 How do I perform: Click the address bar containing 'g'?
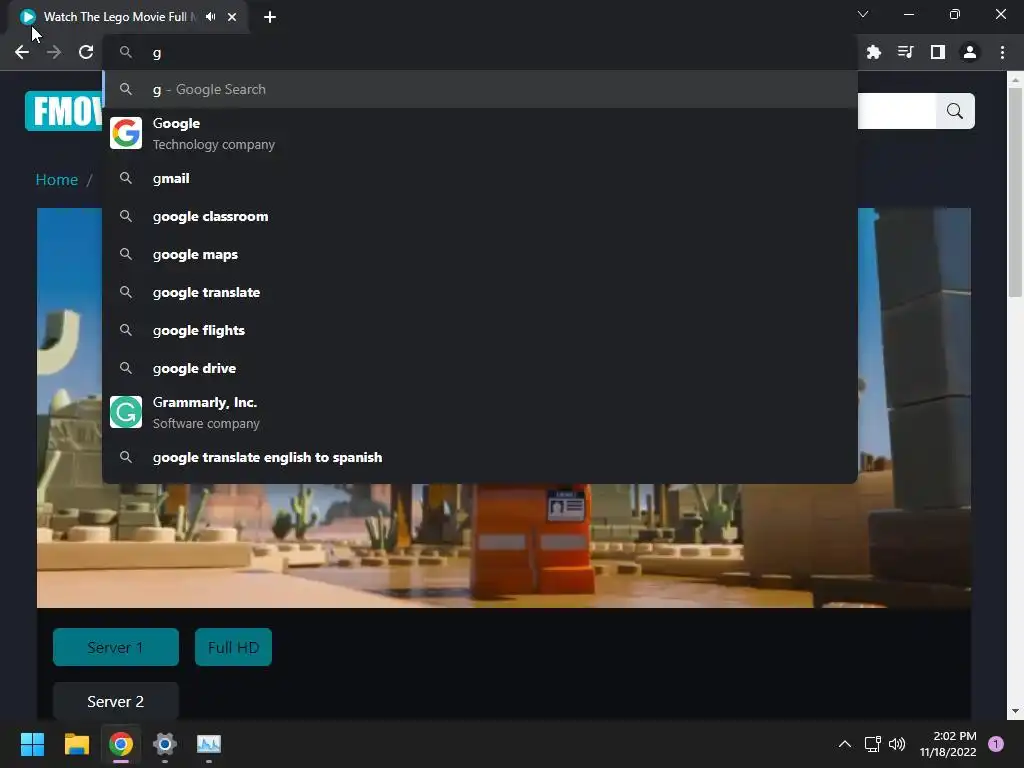click(480, 52)
